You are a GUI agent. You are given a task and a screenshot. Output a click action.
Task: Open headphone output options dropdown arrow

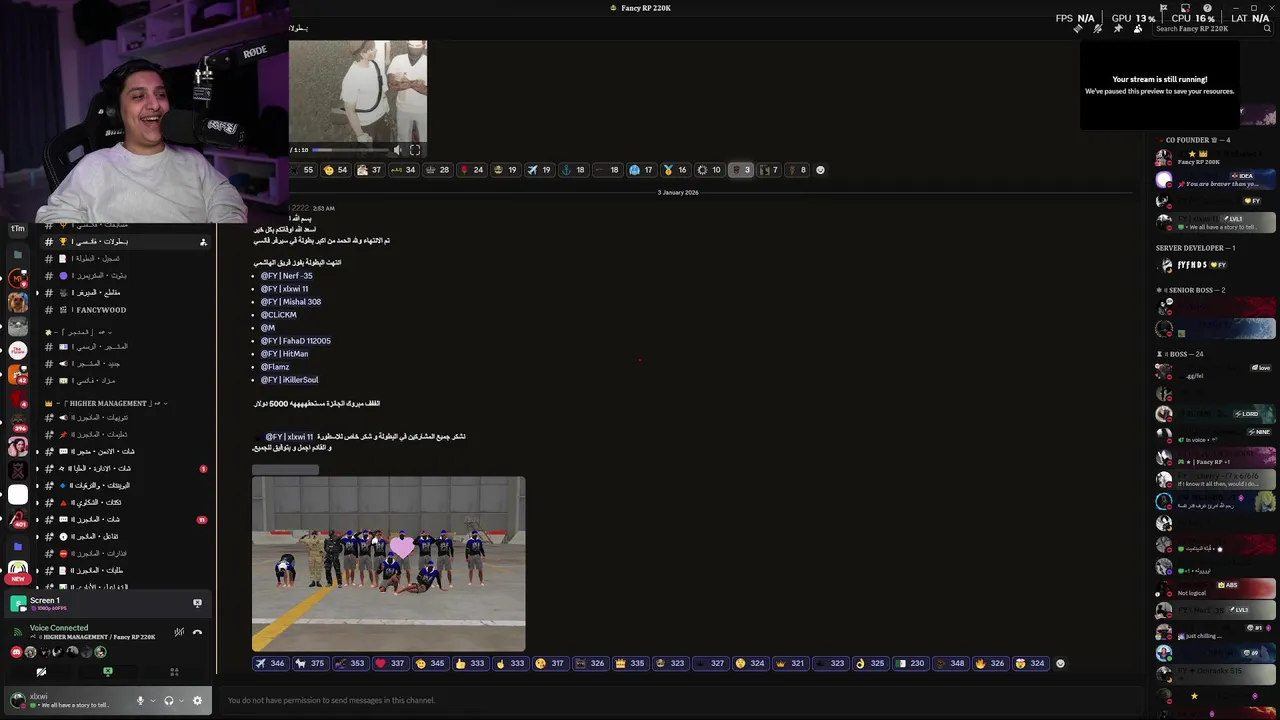tap(181, 701)
